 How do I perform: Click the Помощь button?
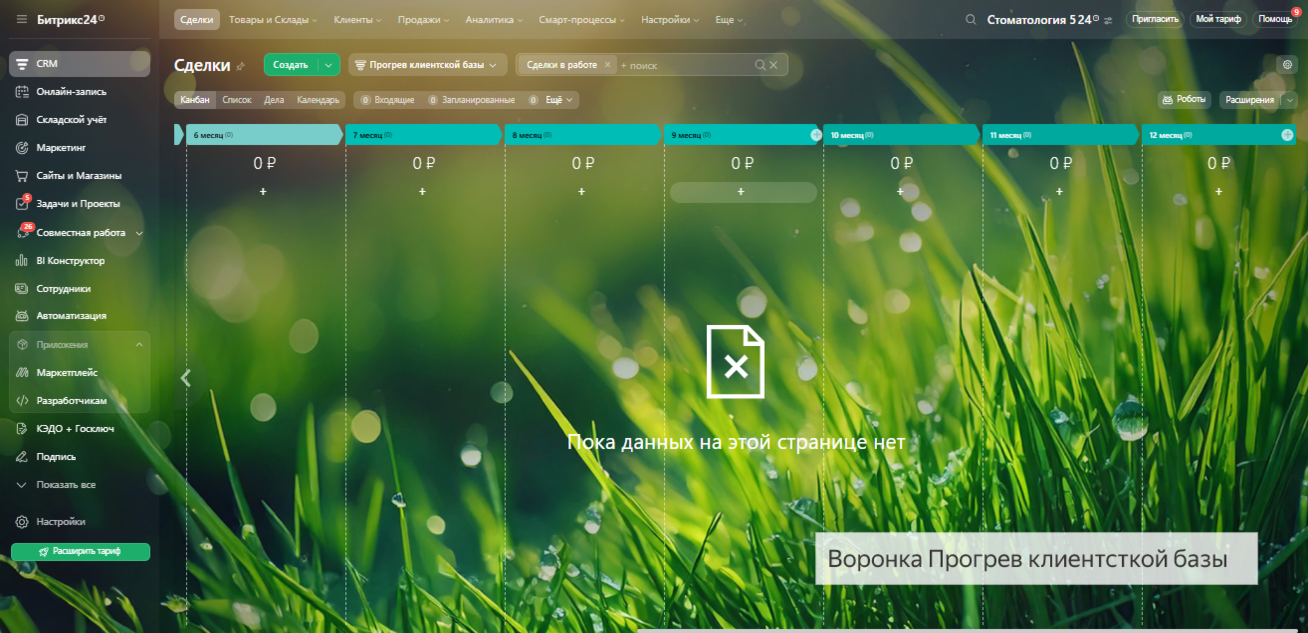point(1275,19)
